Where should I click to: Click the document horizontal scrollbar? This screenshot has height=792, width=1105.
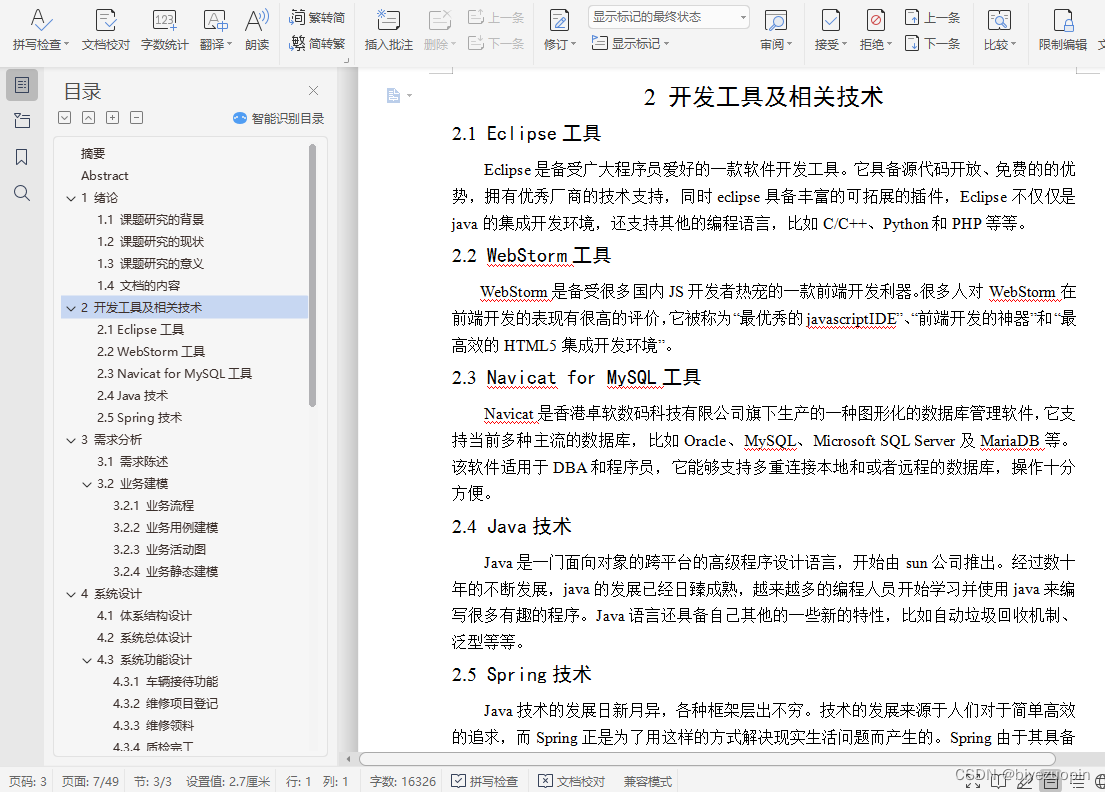point(708,759)
